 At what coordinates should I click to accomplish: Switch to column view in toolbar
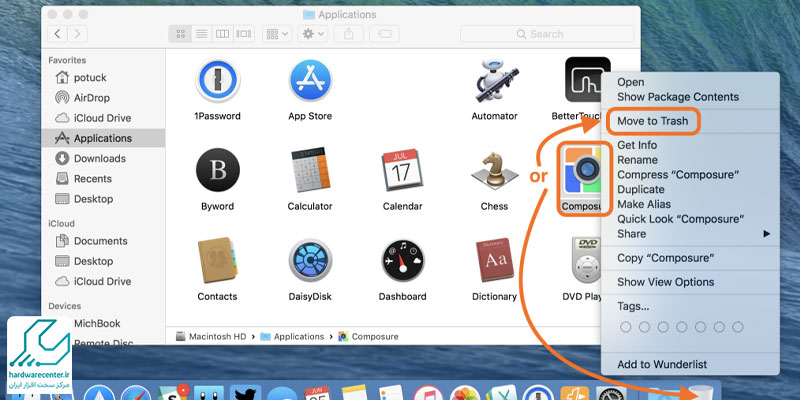pos(220,34)
